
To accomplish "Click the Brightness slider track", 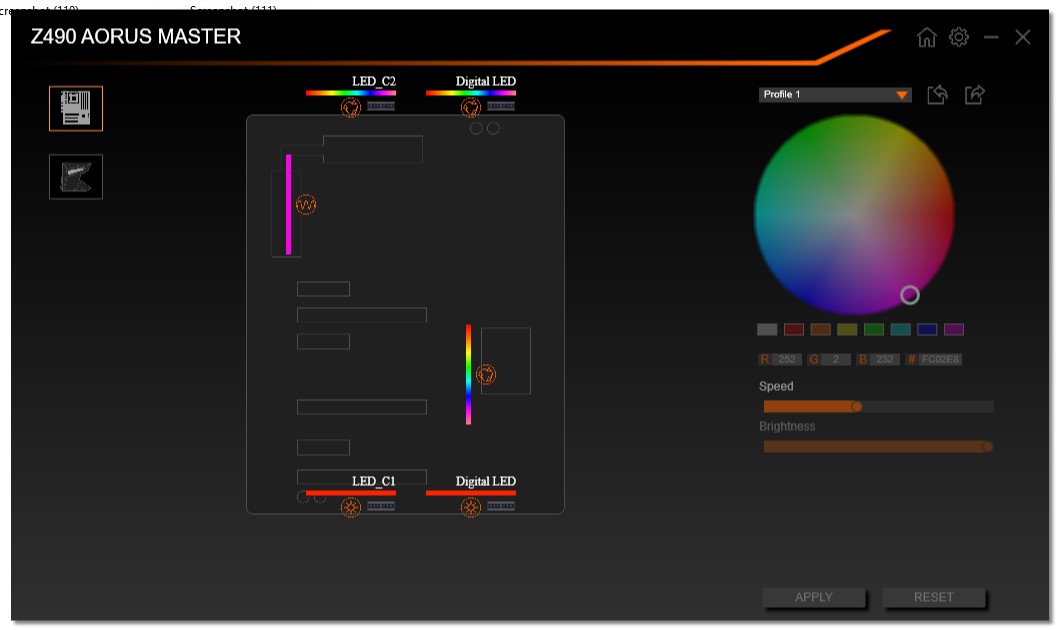I will 878,446.
